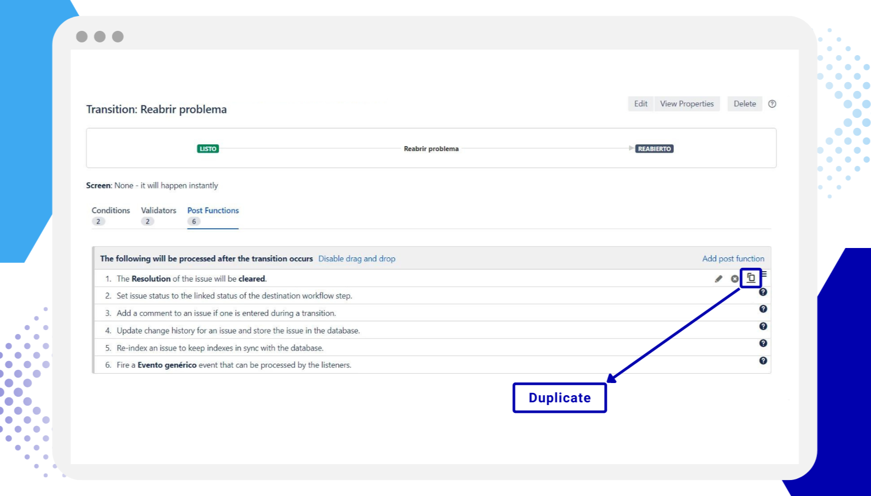Click the help icon next to the Delete button
This screenshot has width=871, height=496.
click(x=772, y=104)
